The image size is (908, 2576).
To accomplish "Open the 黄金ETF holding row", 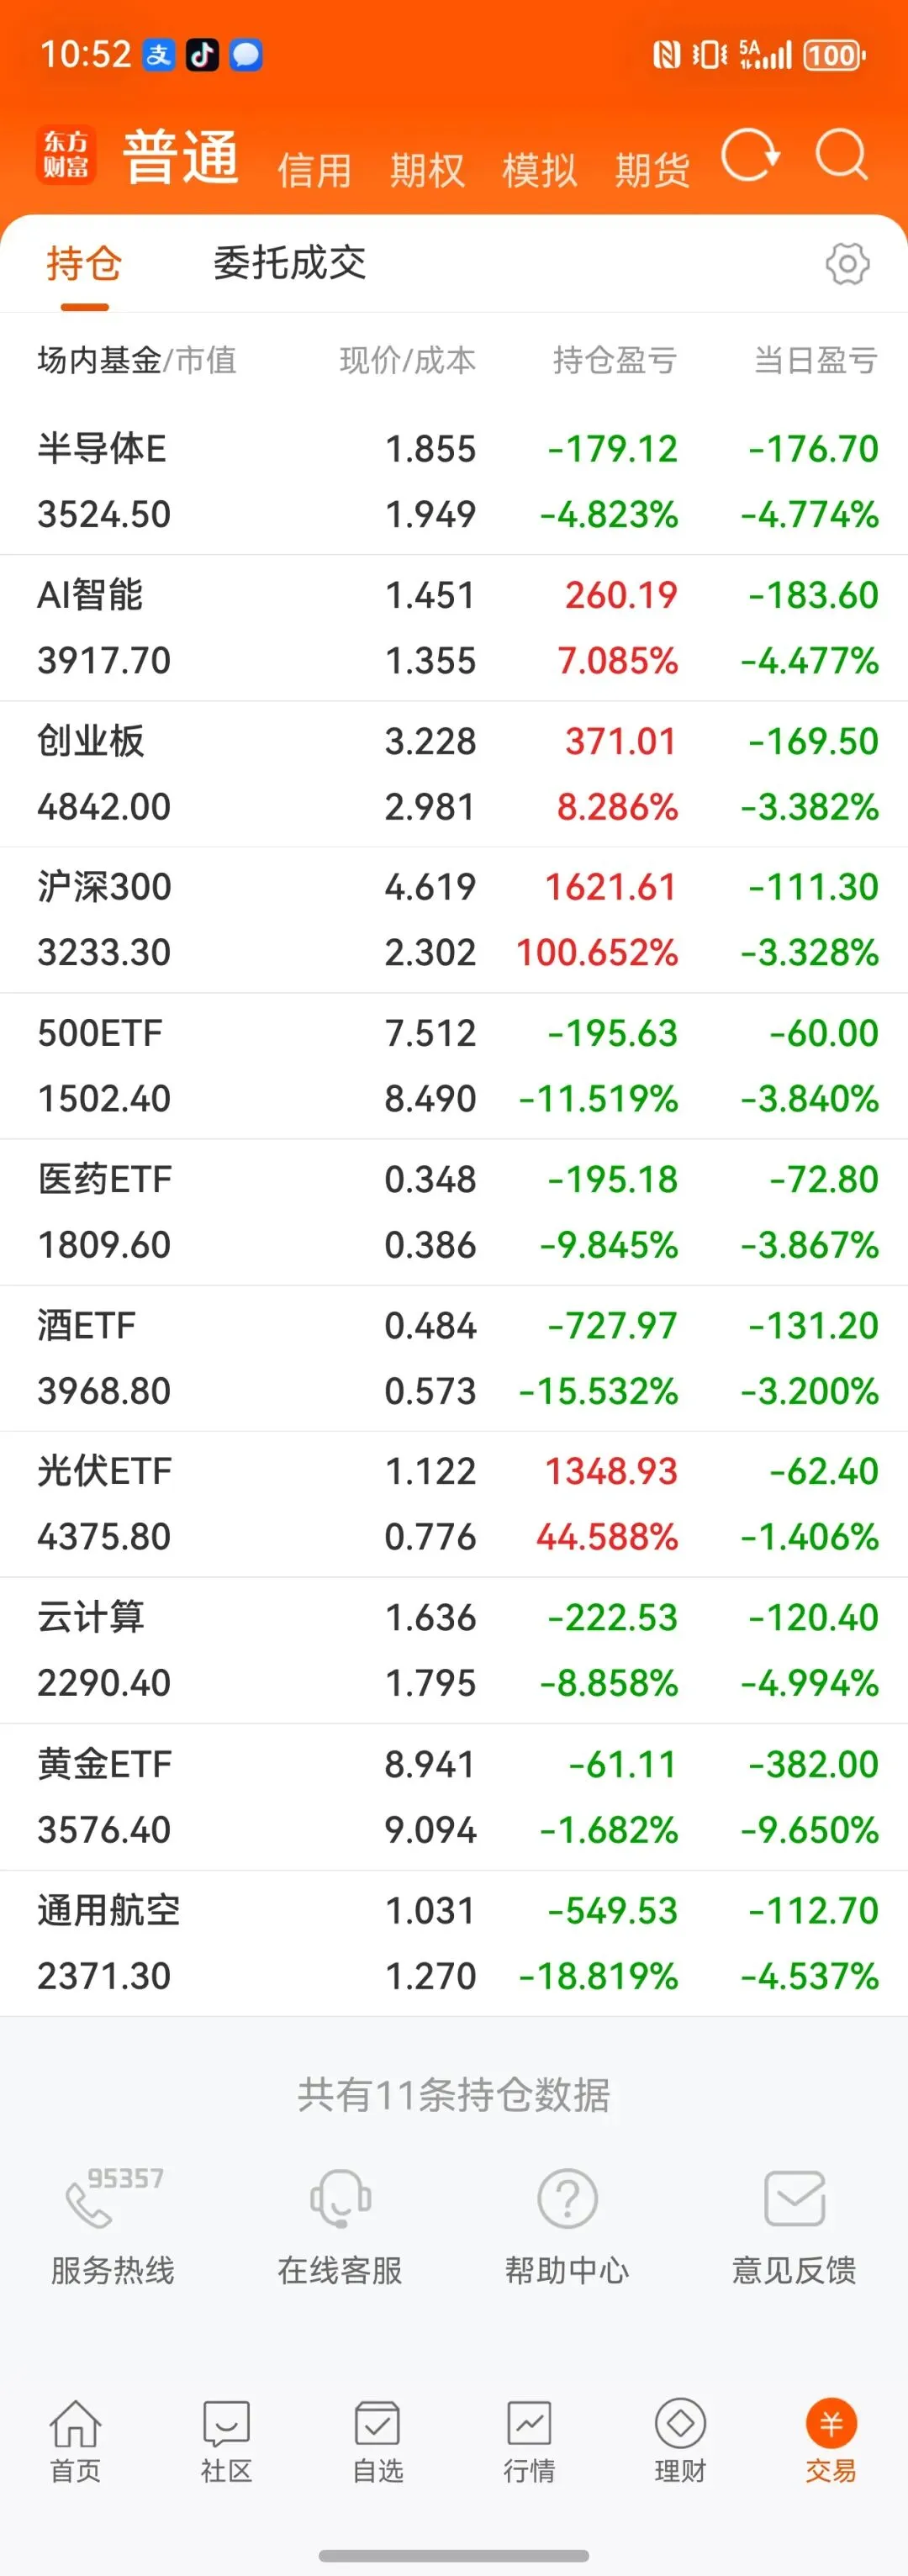I will 454,1797.
